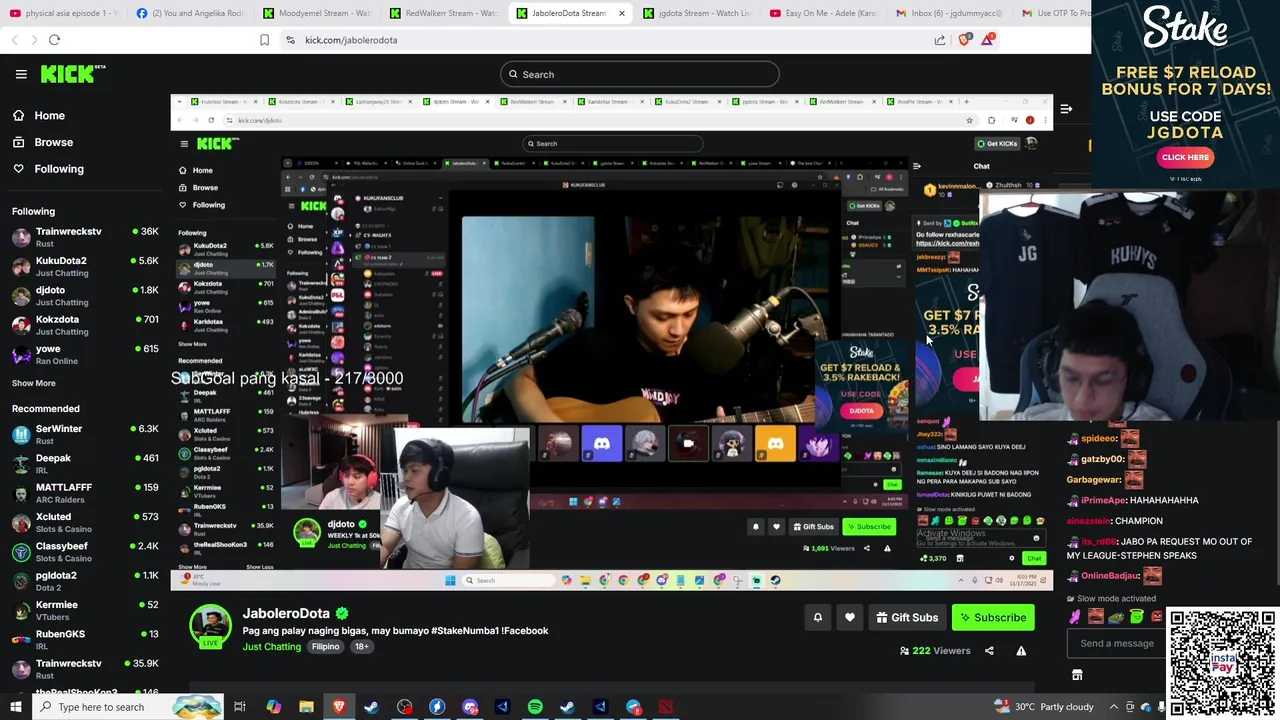The height and width of the screenshot is (720, 1280).
Task: Show hidden system tray icons
Action: click(x=1114, y=707)
